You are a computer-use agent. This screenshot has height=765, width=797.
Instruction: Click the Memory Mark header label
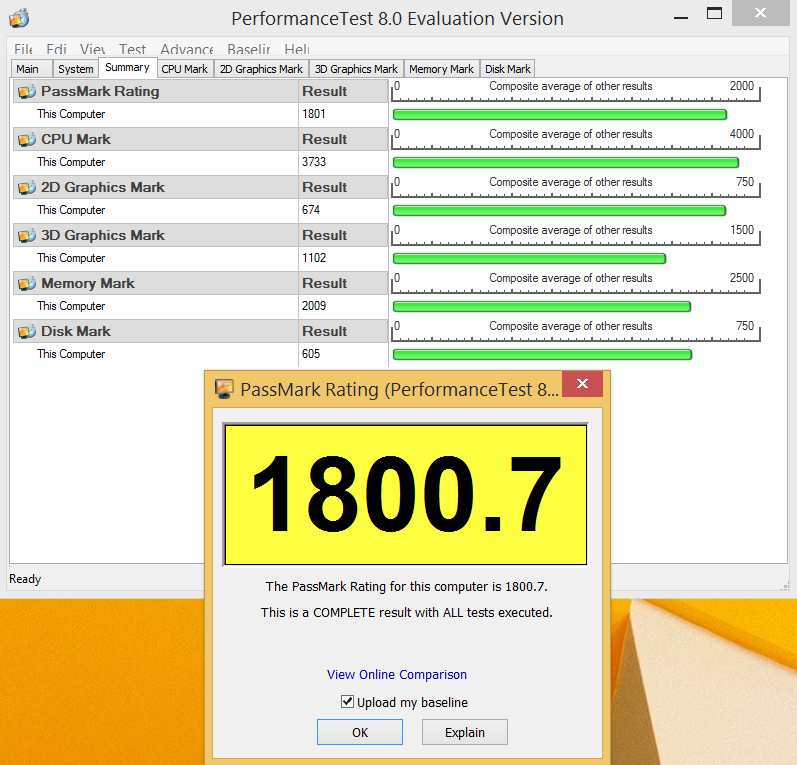tap(88, 283)
